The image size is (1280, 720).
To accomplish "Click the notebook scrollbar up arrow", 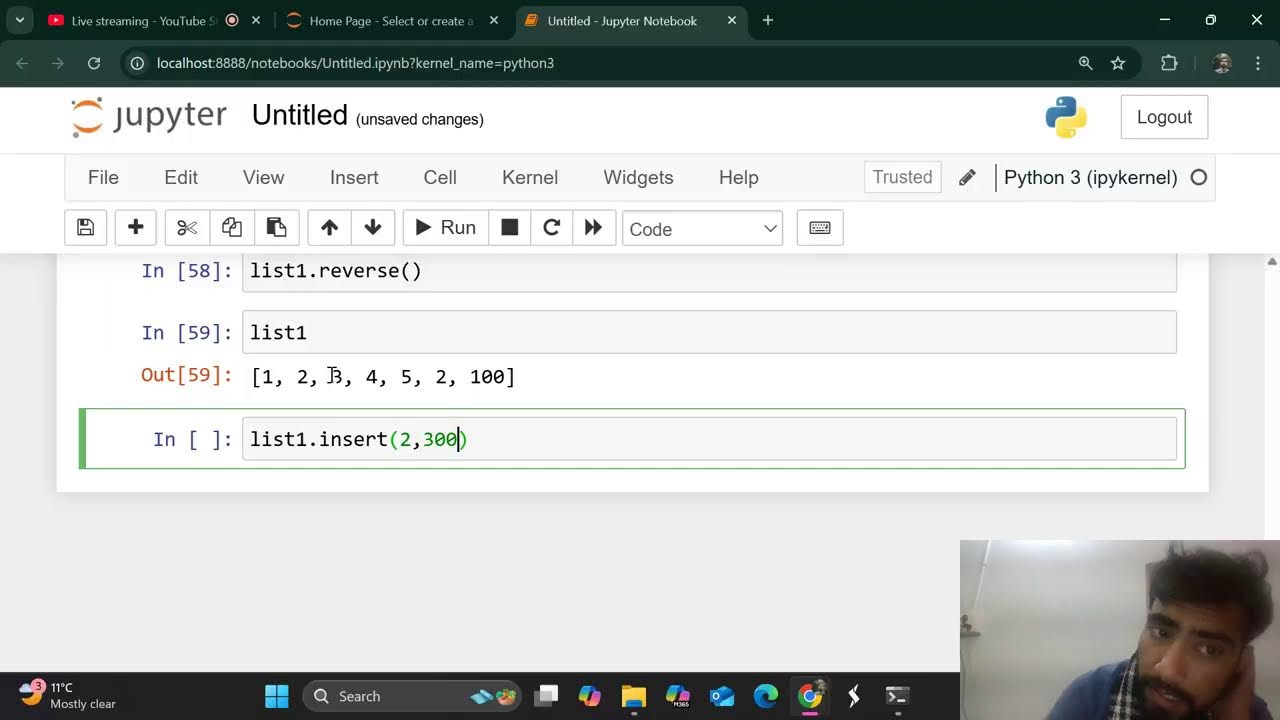I will coord(1272,261).
